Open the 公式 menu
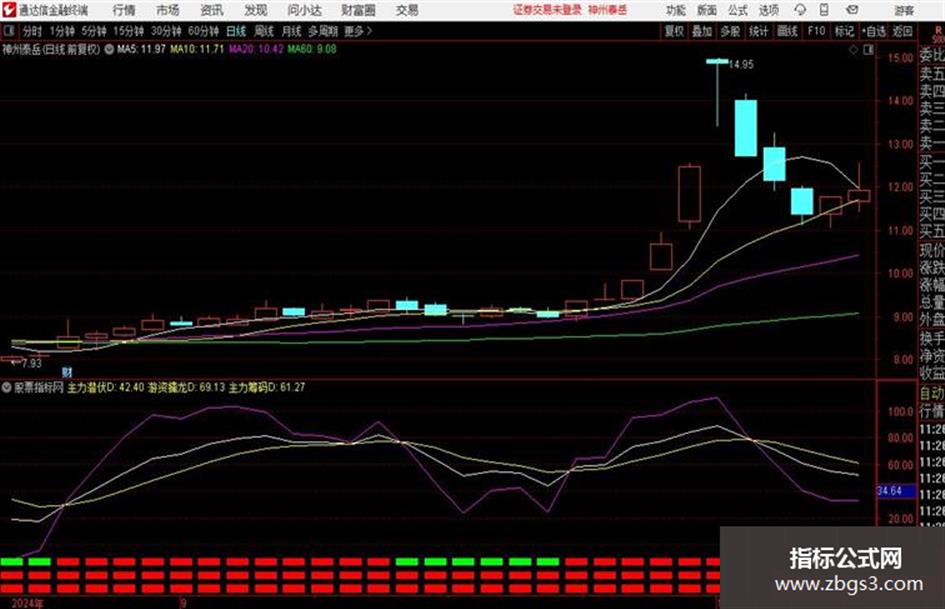This screenshot has height=609, width=945. (x=738, y=10)
